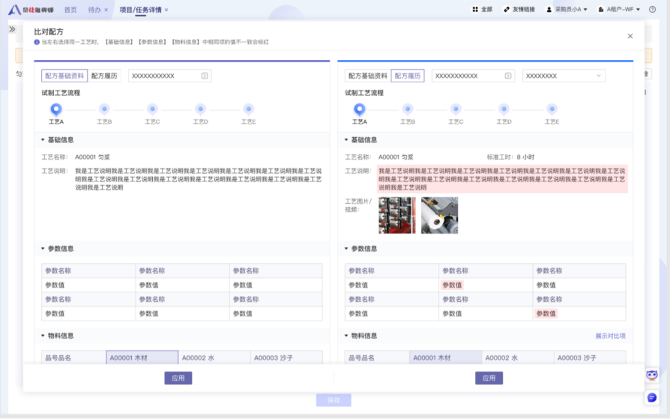Select 工艺A step in left process flow

coord(56,109)
